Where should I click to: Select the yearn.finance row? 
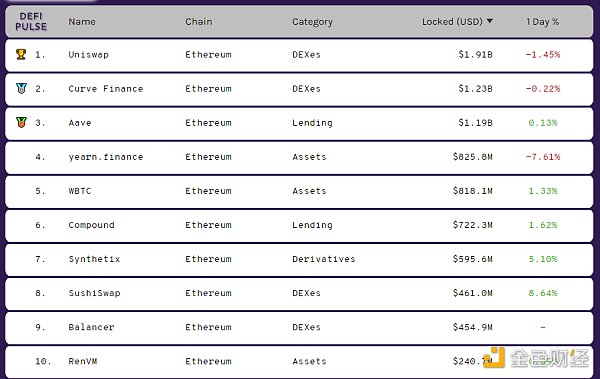[x=299, y=157]
